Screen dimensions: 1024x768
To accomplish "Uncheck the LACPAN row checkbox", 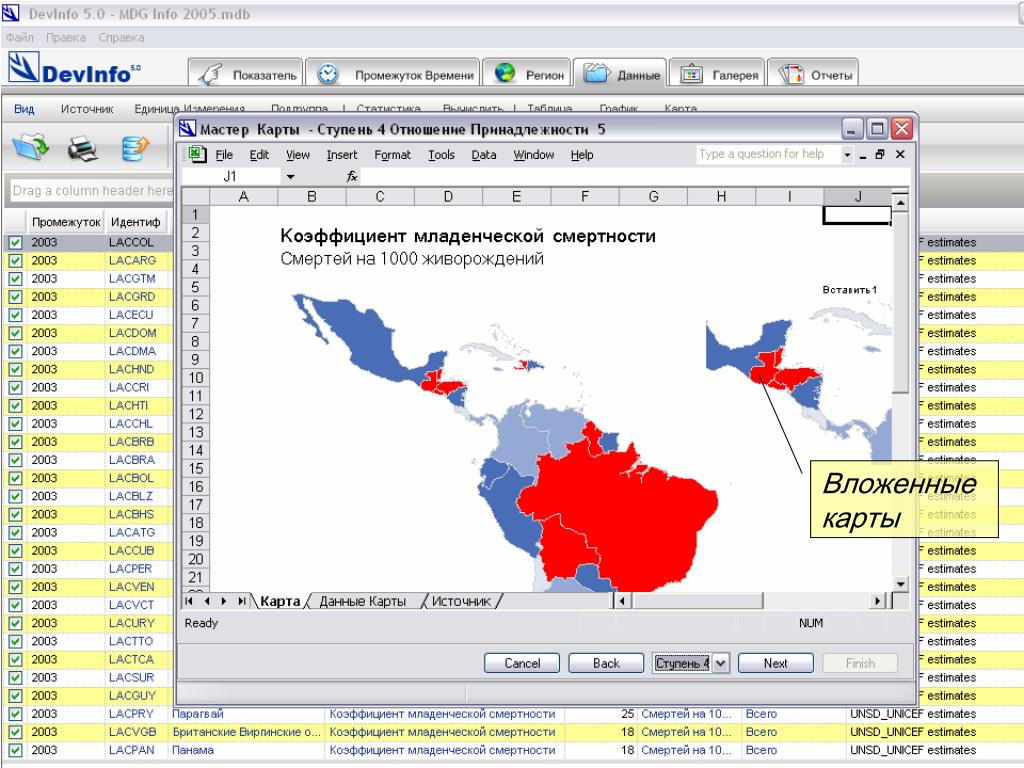I will pyautogui.click(x=15, y=751).
